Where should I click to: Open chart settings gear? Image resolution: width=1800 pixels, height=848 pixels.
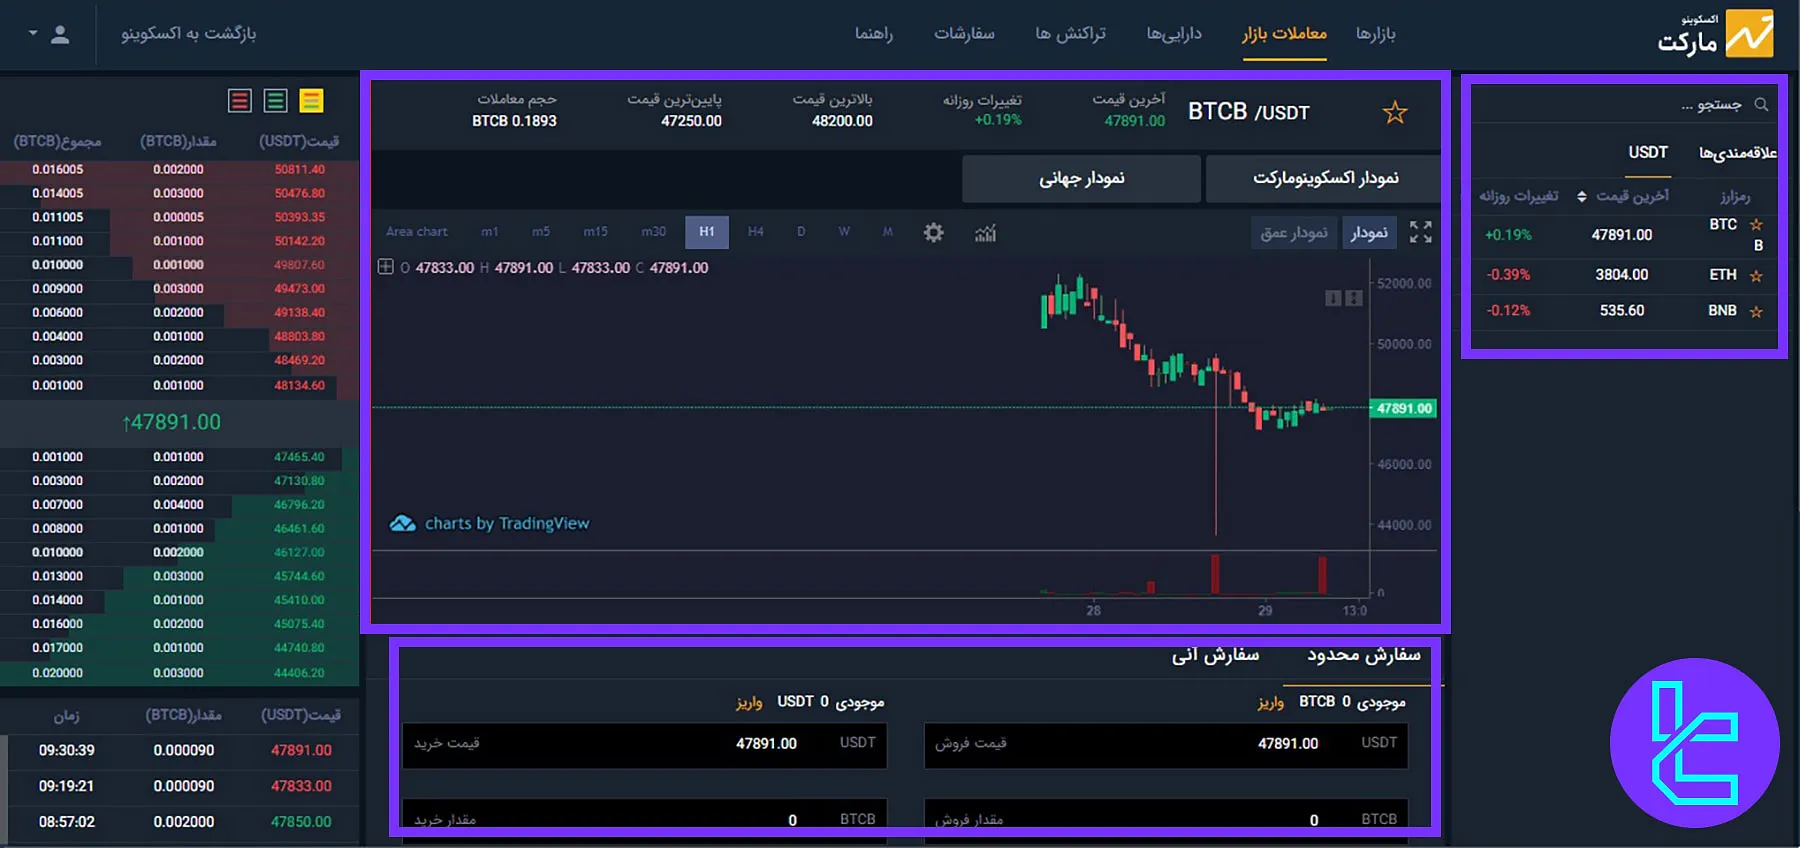(933, 233)
